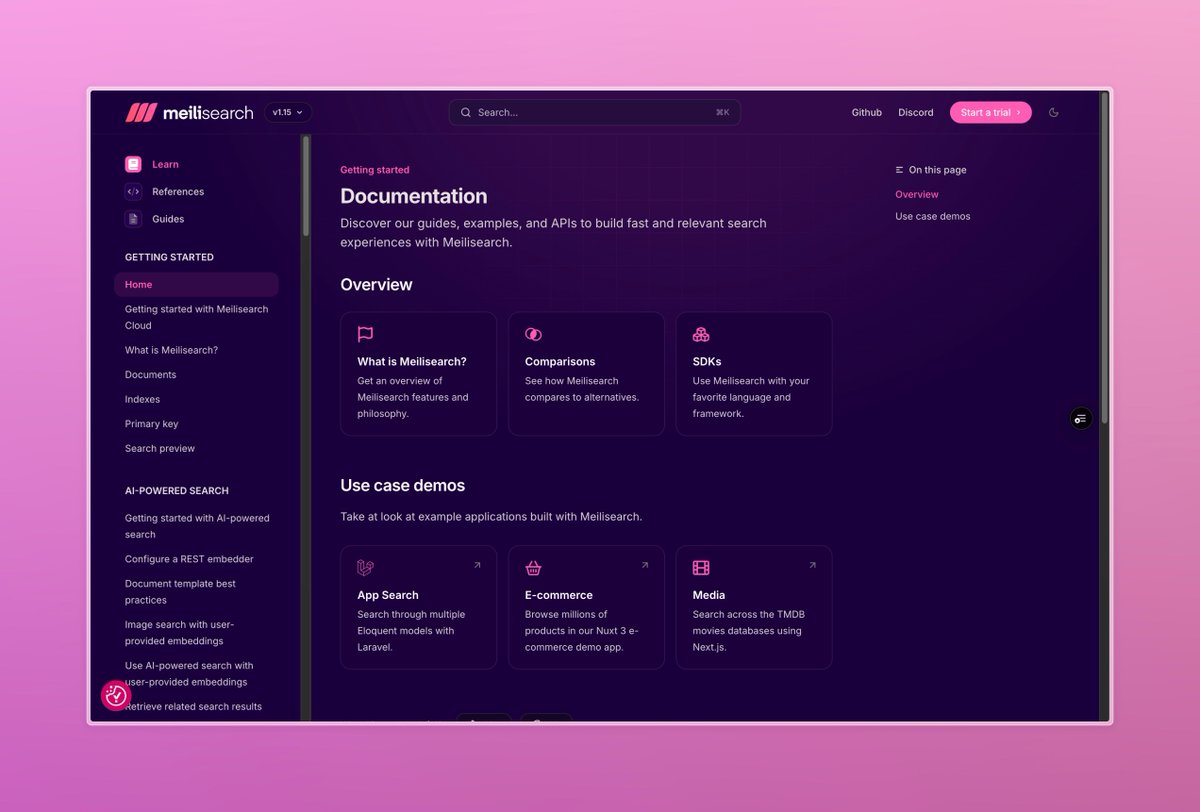Click the Getting started breadcrumb

point(374,170)
